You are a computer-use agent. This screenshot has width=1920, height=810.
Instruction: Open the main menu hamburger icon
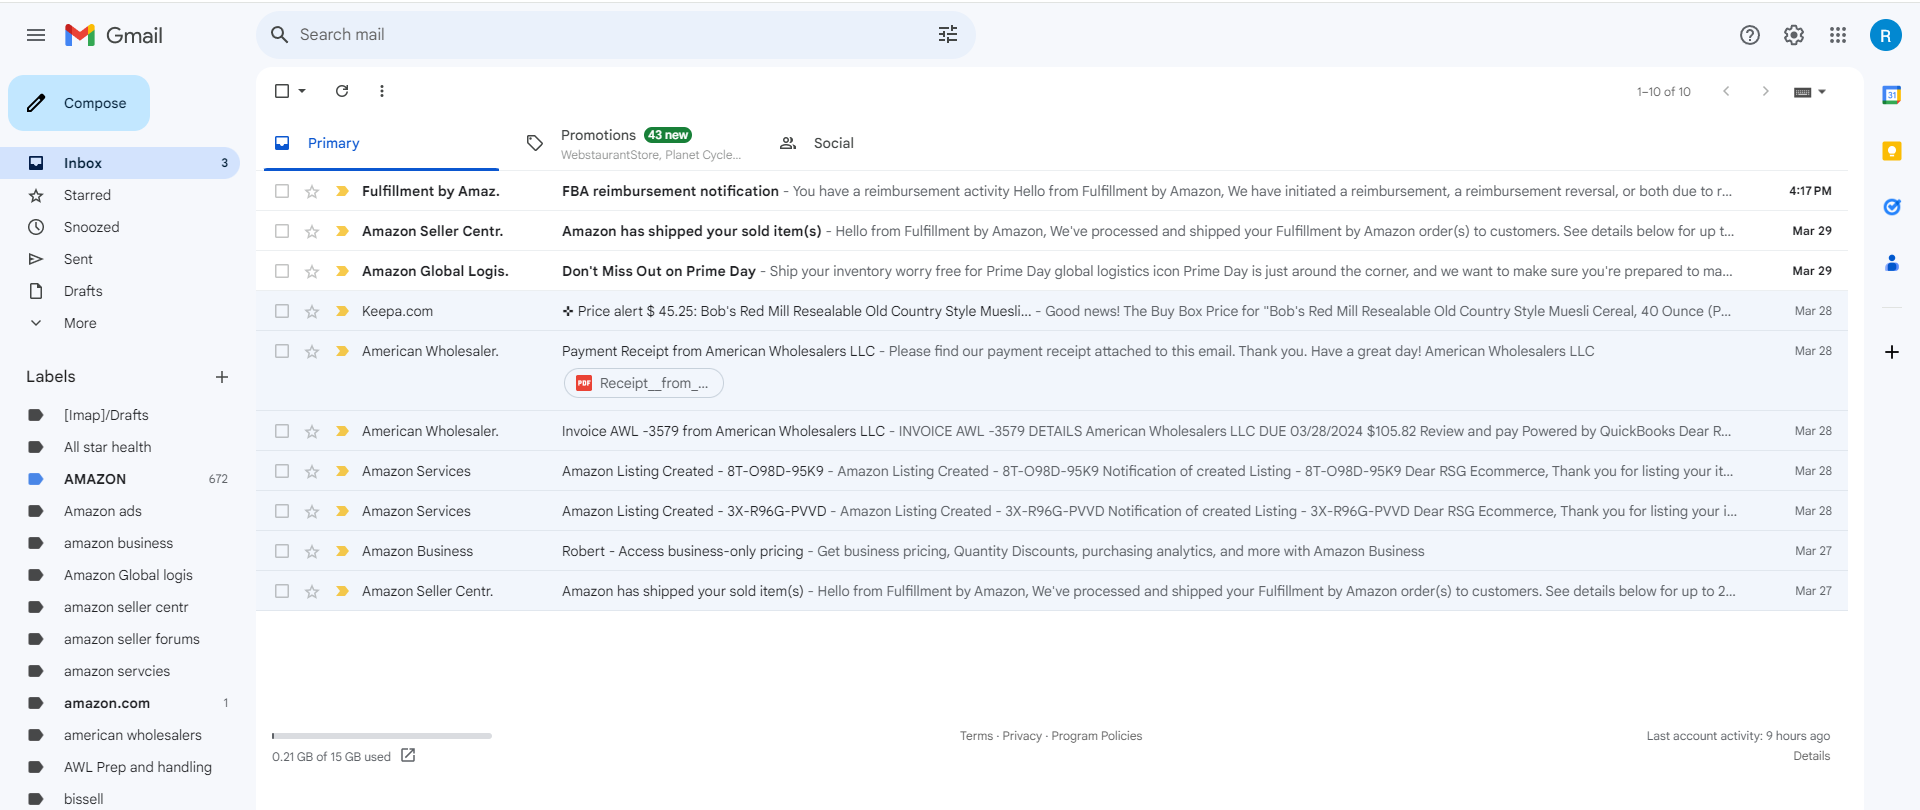click(36, 35)
